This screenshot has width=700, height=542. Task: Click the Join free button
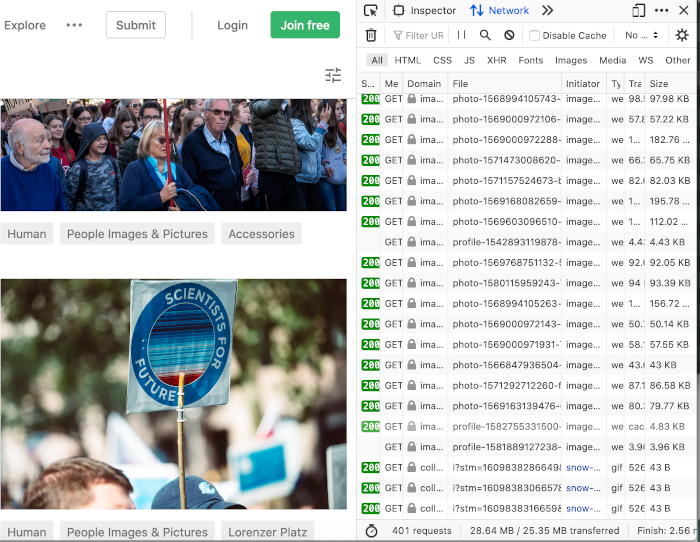coord(304,25)
